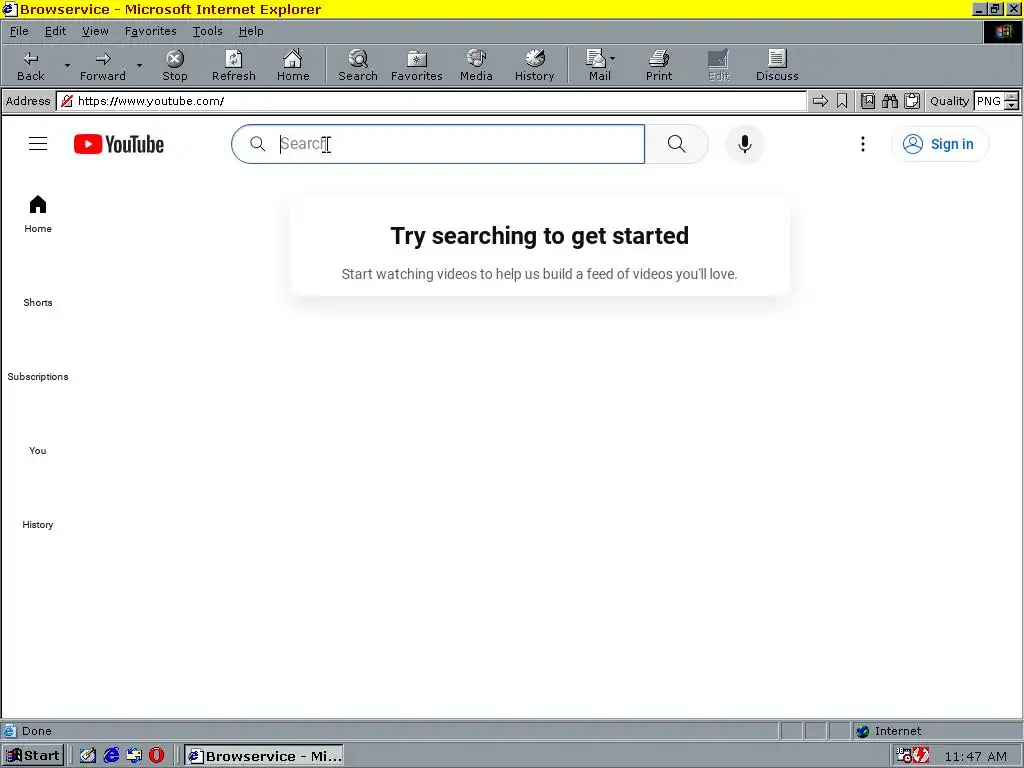The height and width of the screenshot is (768, 1024).
Task: Click the Media toolbar button
Action: tap(476, 66)
